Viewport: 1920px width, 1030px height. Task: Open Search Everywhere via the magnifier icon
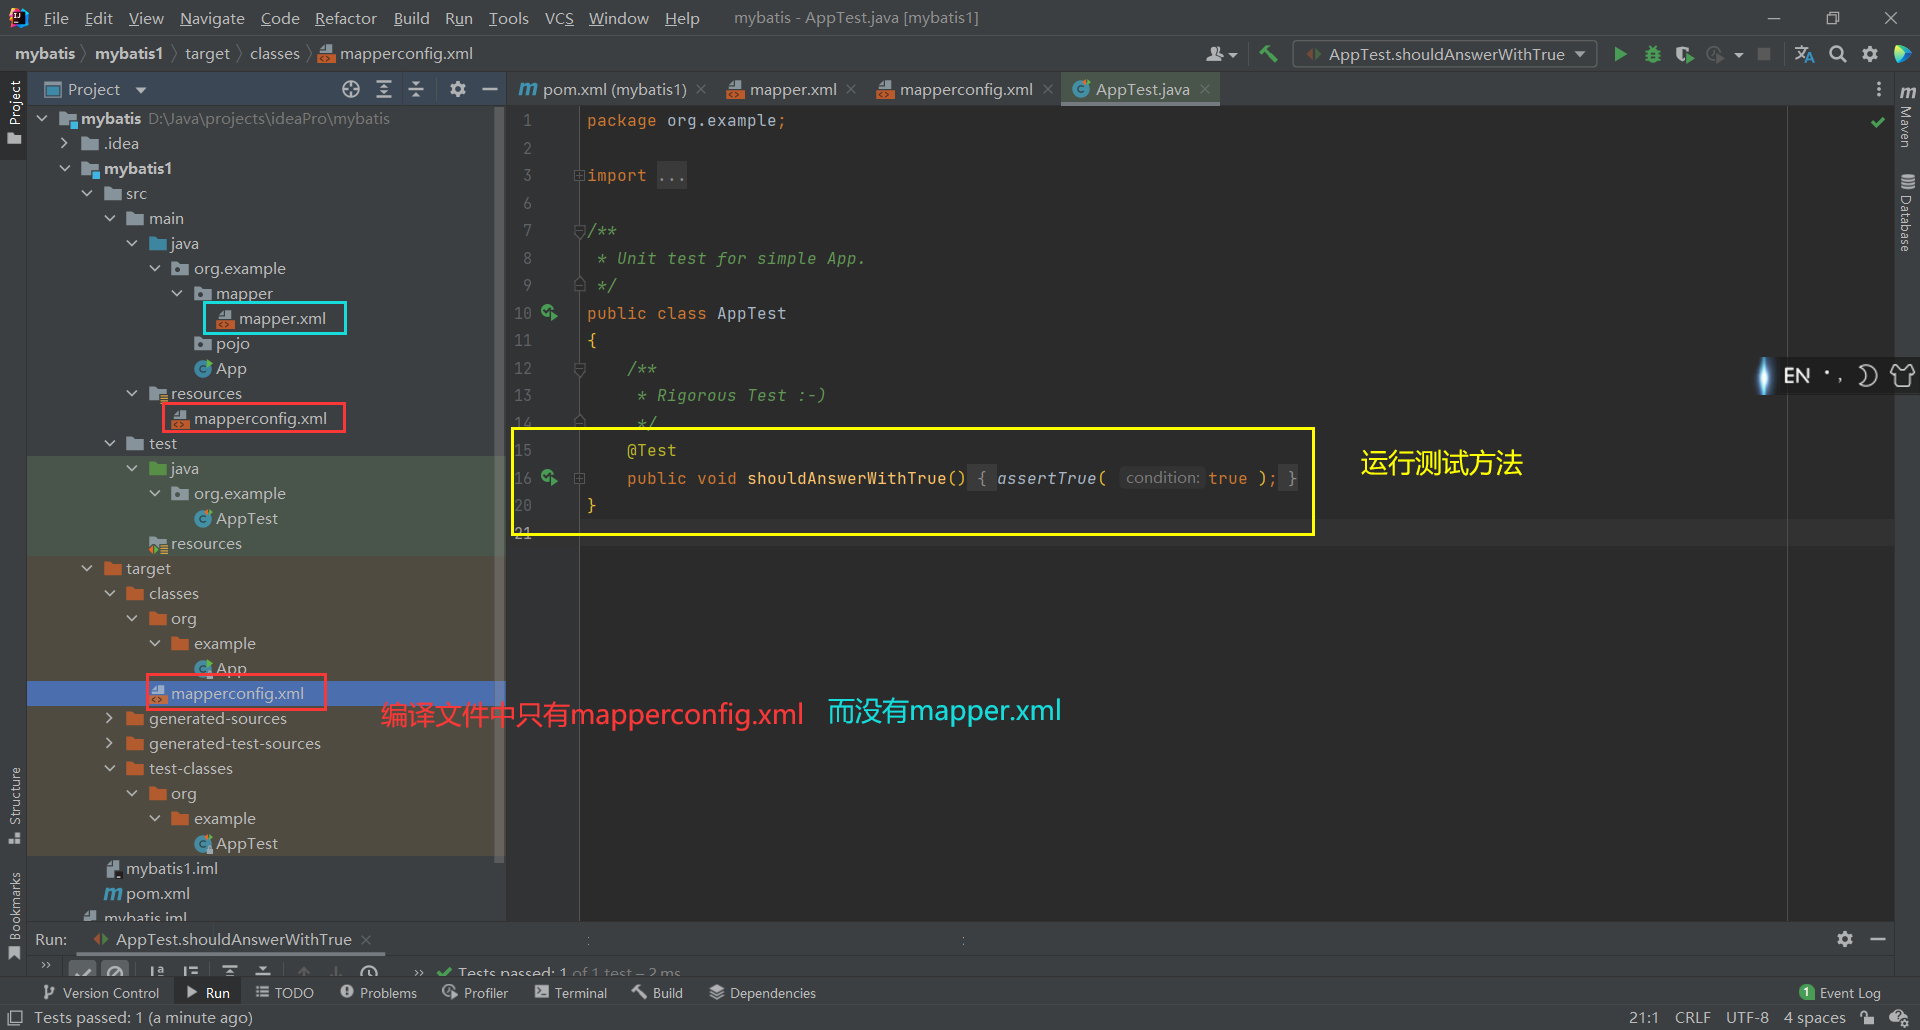tap(1838, 54)
